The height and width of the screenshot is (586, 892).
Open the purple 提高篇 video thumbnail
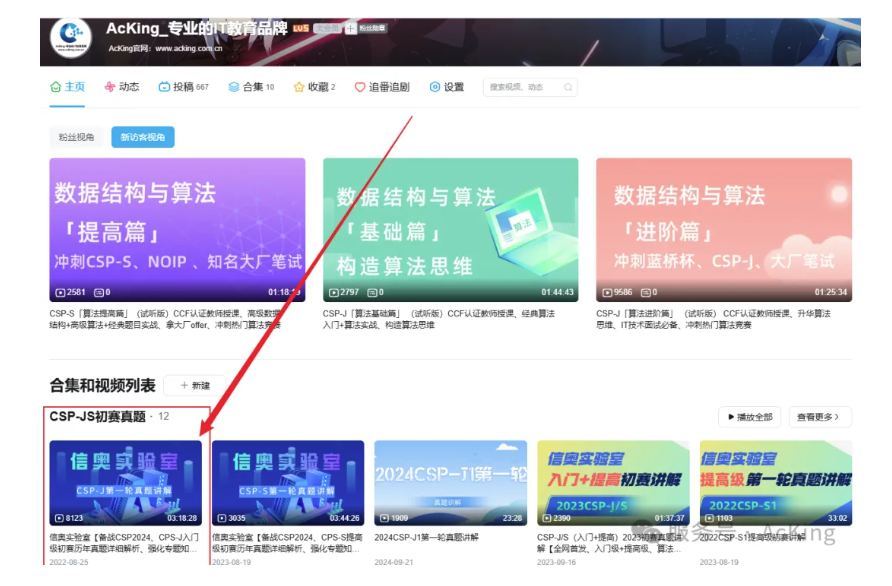pyautogui.click(x=177, y=230)
